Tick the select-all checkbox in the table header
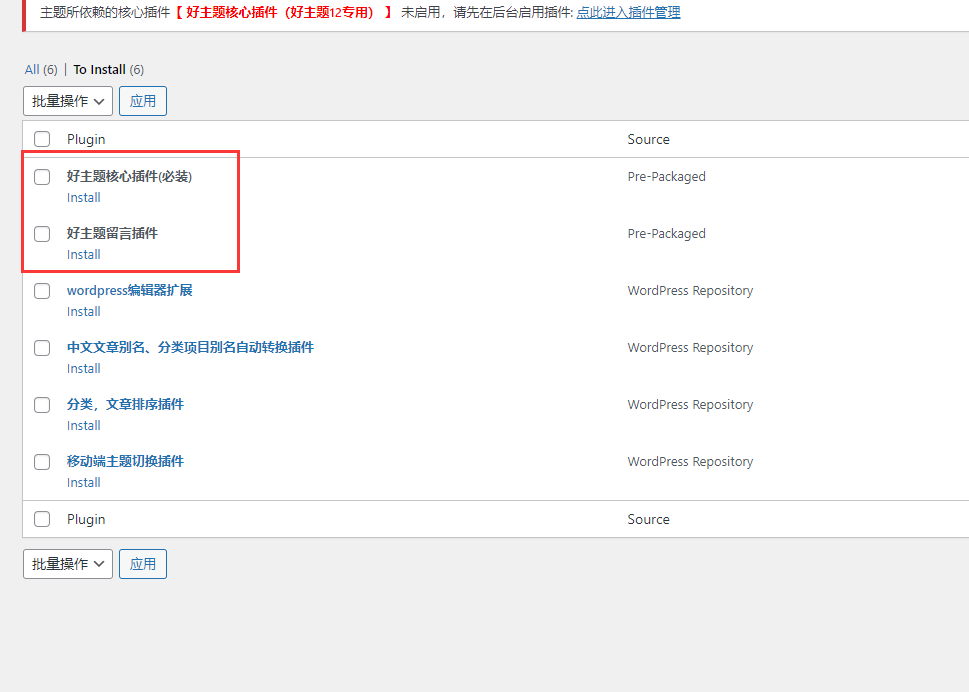The image size is (969, 692). coord(42,139)
